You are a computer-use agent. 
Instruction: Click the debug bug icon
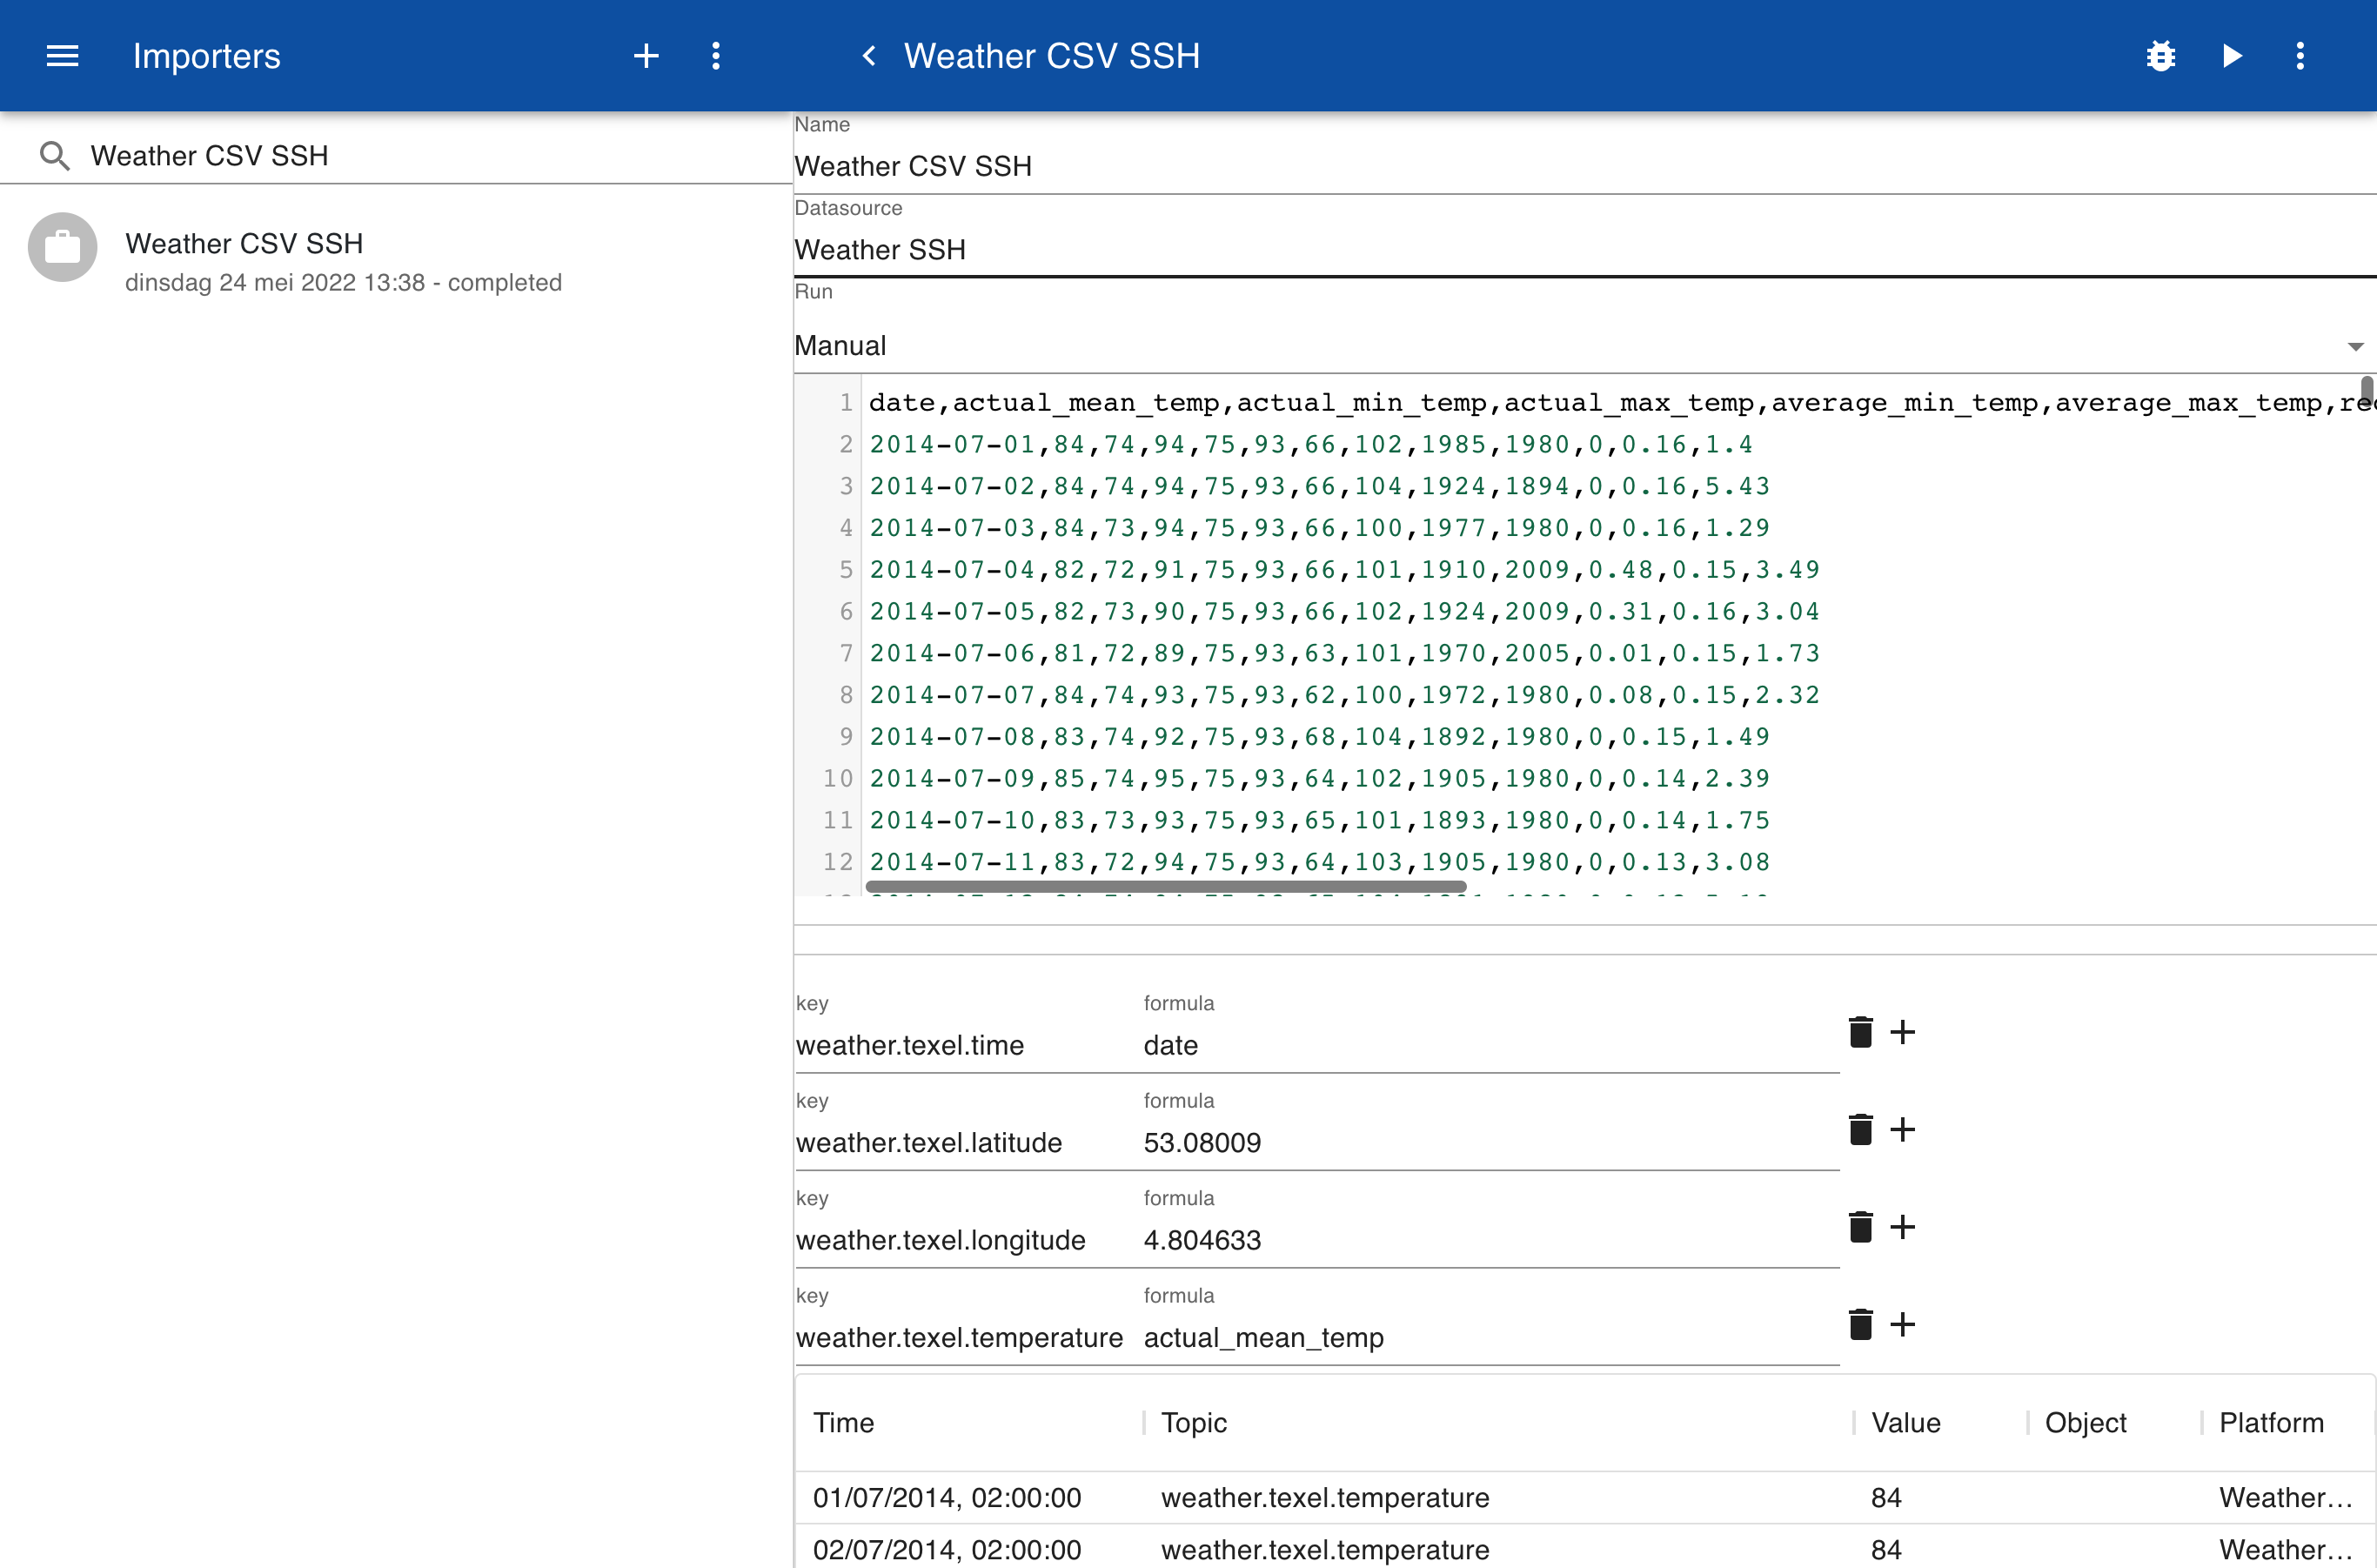click(x=2161, y=56)
